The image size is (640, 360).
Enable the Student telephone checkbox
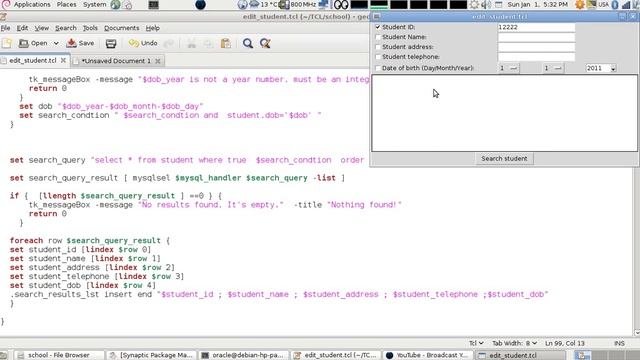pos(378,57)
